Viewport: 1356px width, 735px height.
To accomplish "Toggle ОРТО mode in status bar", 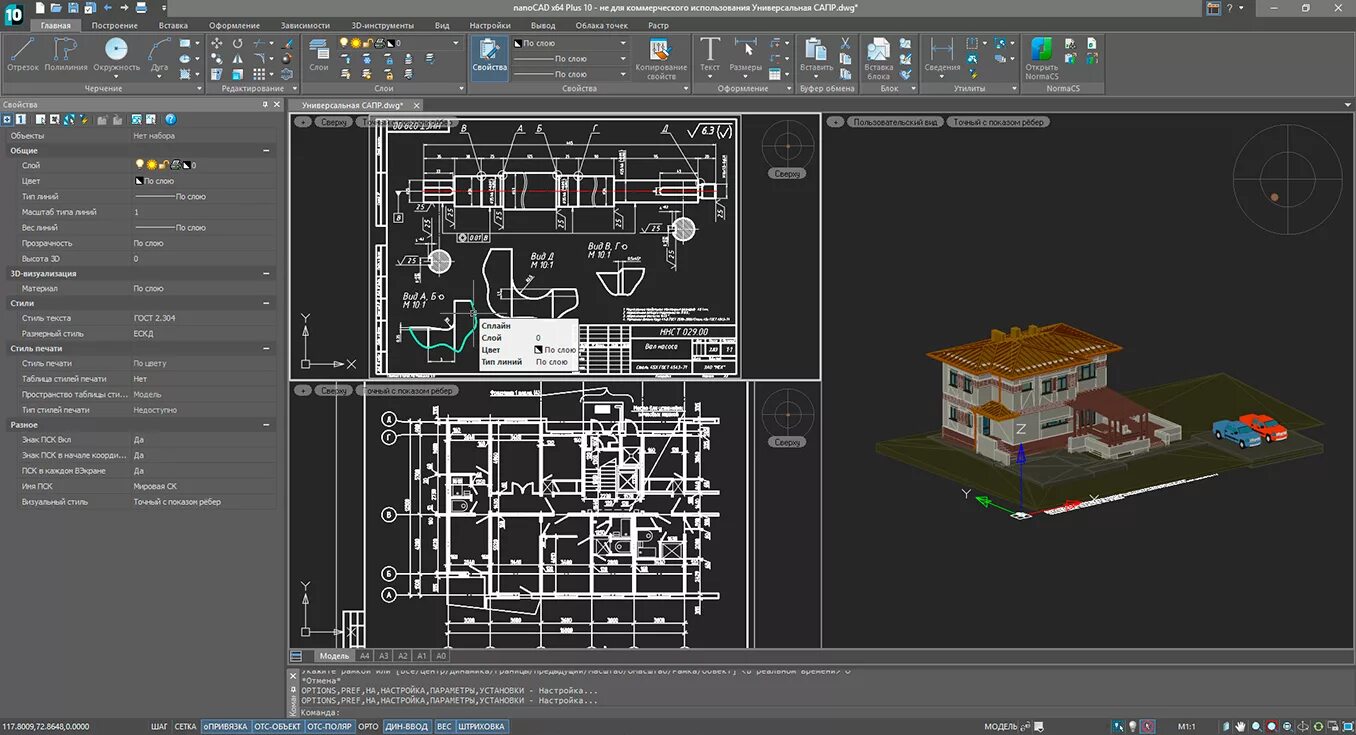I will pos(368,726).
